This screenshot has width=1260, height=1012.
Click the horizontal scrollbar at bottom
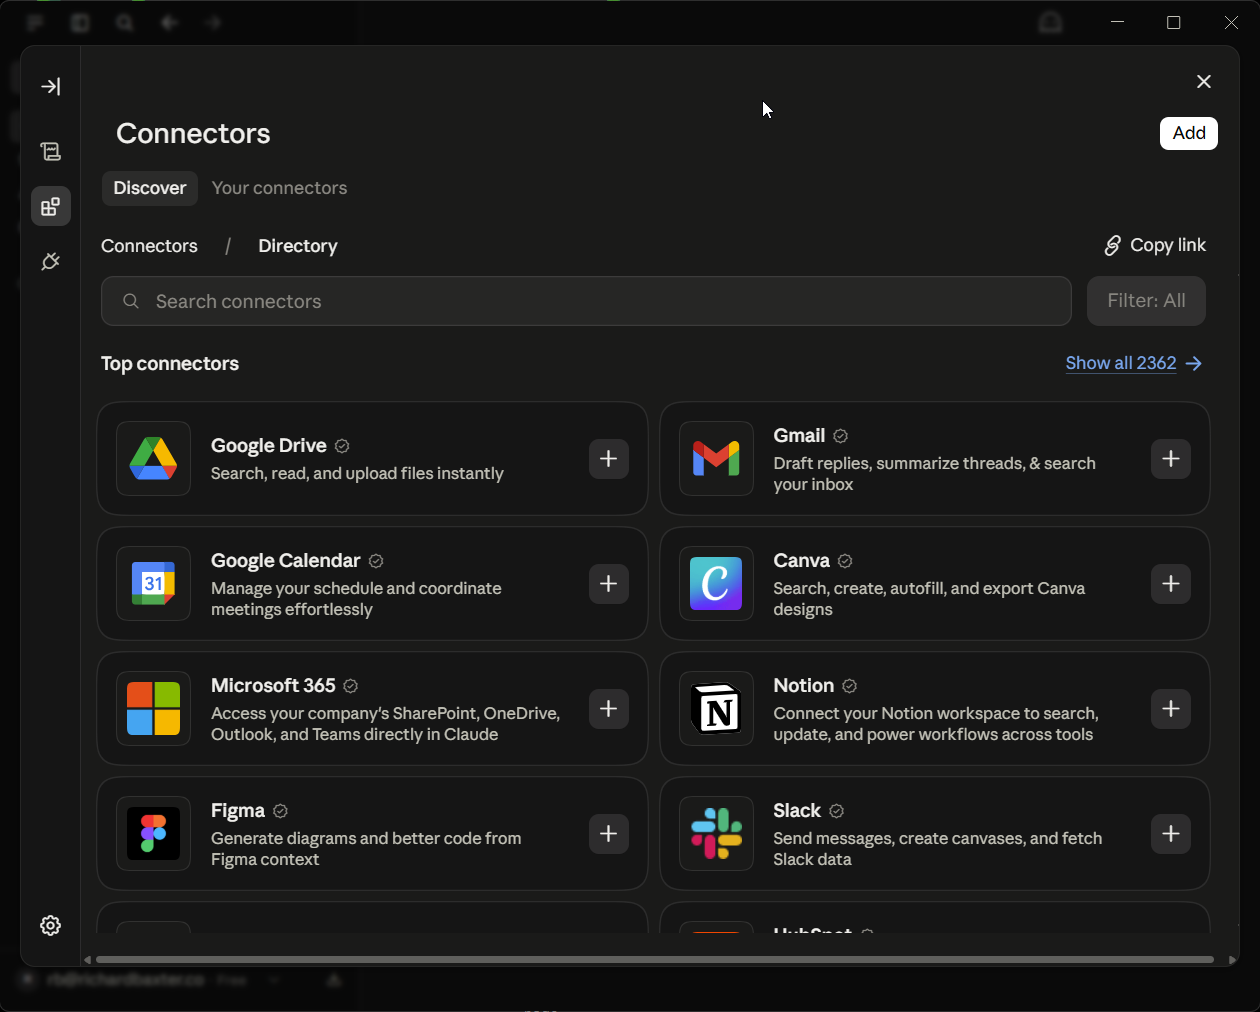pos(654,960)
